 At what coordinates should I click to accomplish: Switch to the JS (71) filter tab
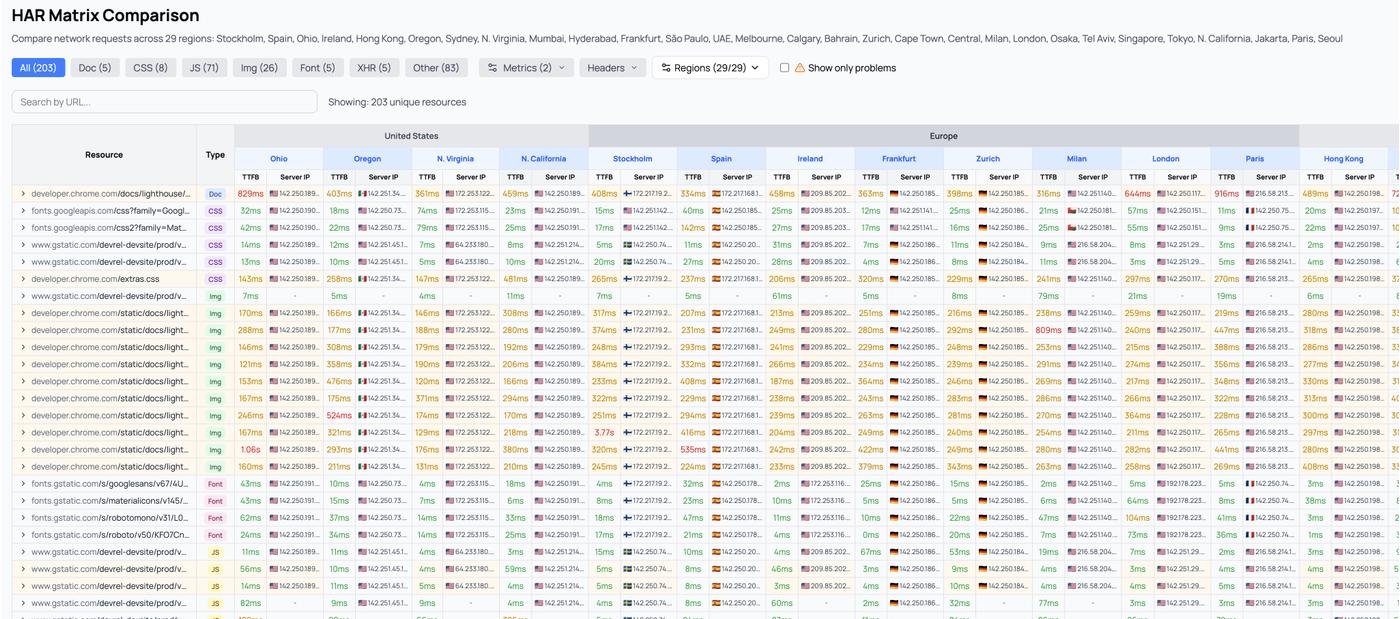(x=204, y=68)
